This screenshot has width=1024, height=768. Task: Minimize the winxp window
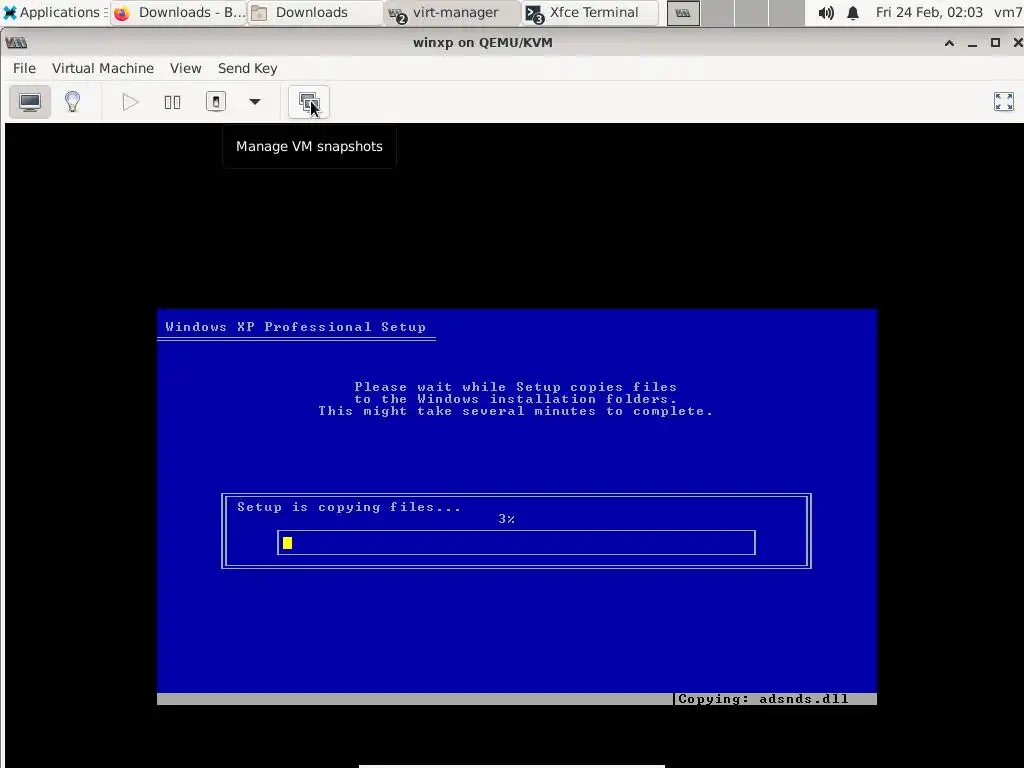pos(972,43)
